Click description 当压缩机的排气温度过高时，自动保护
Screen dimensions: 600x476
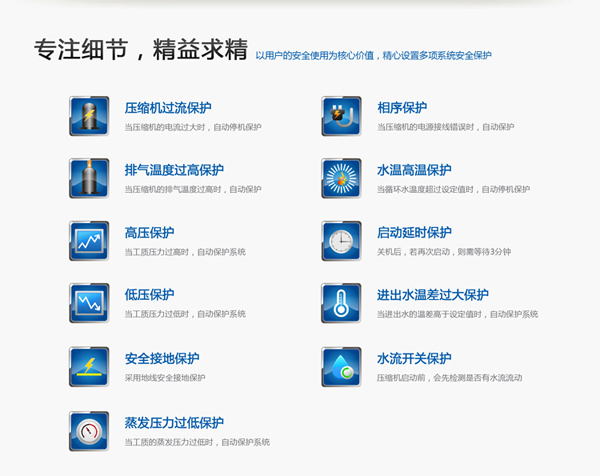pyautogui.click(x=193, y=189)
